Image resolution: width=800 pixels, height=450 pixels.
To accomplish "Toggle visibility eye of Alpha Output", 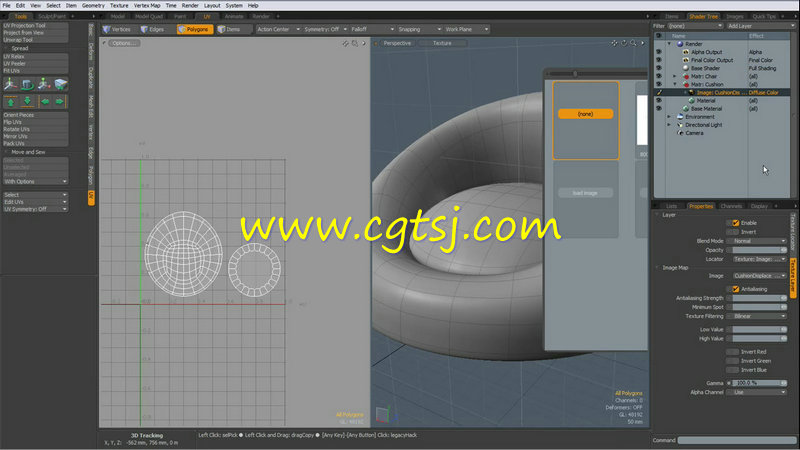I will click(x=659, y=52).
